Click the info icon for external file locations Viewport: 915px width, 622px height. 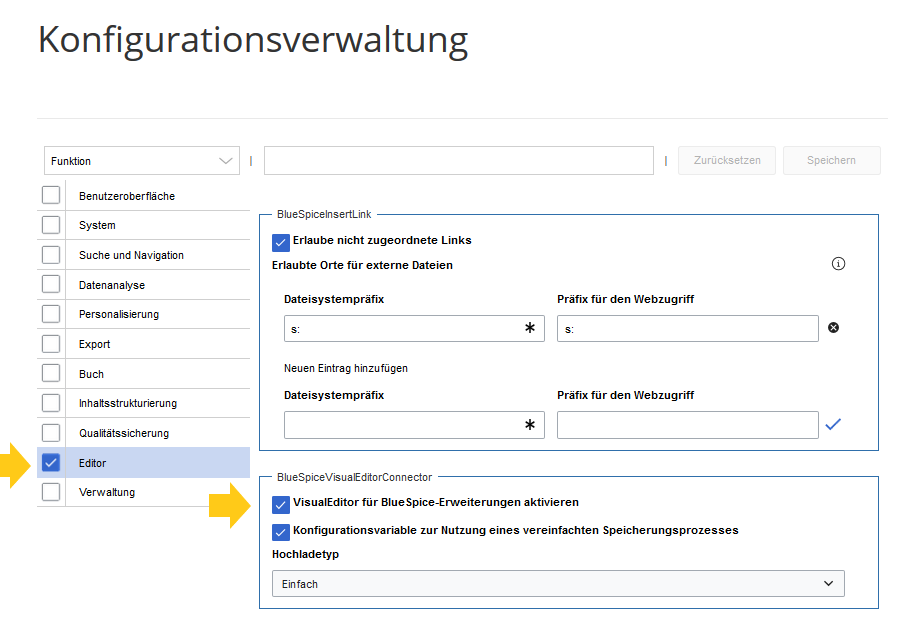[838, 264]
